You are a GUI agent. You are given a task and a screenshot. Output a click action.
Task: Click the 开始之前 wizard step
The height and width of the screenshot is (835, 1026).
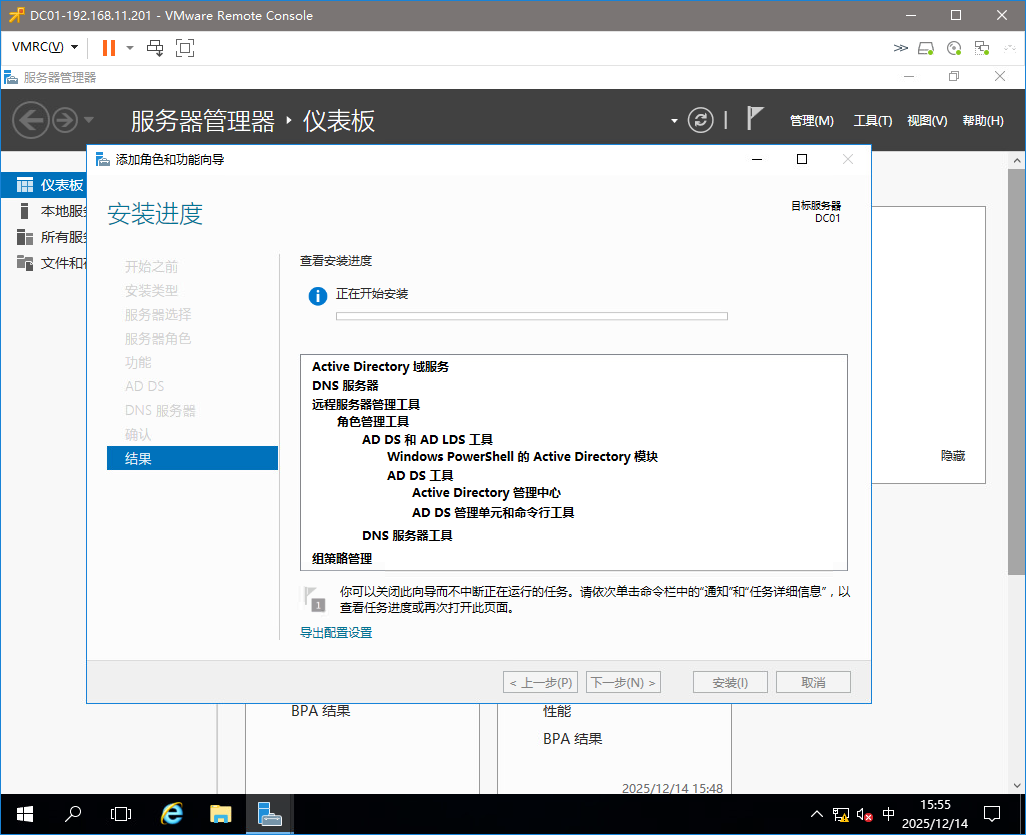pos(151,266)
